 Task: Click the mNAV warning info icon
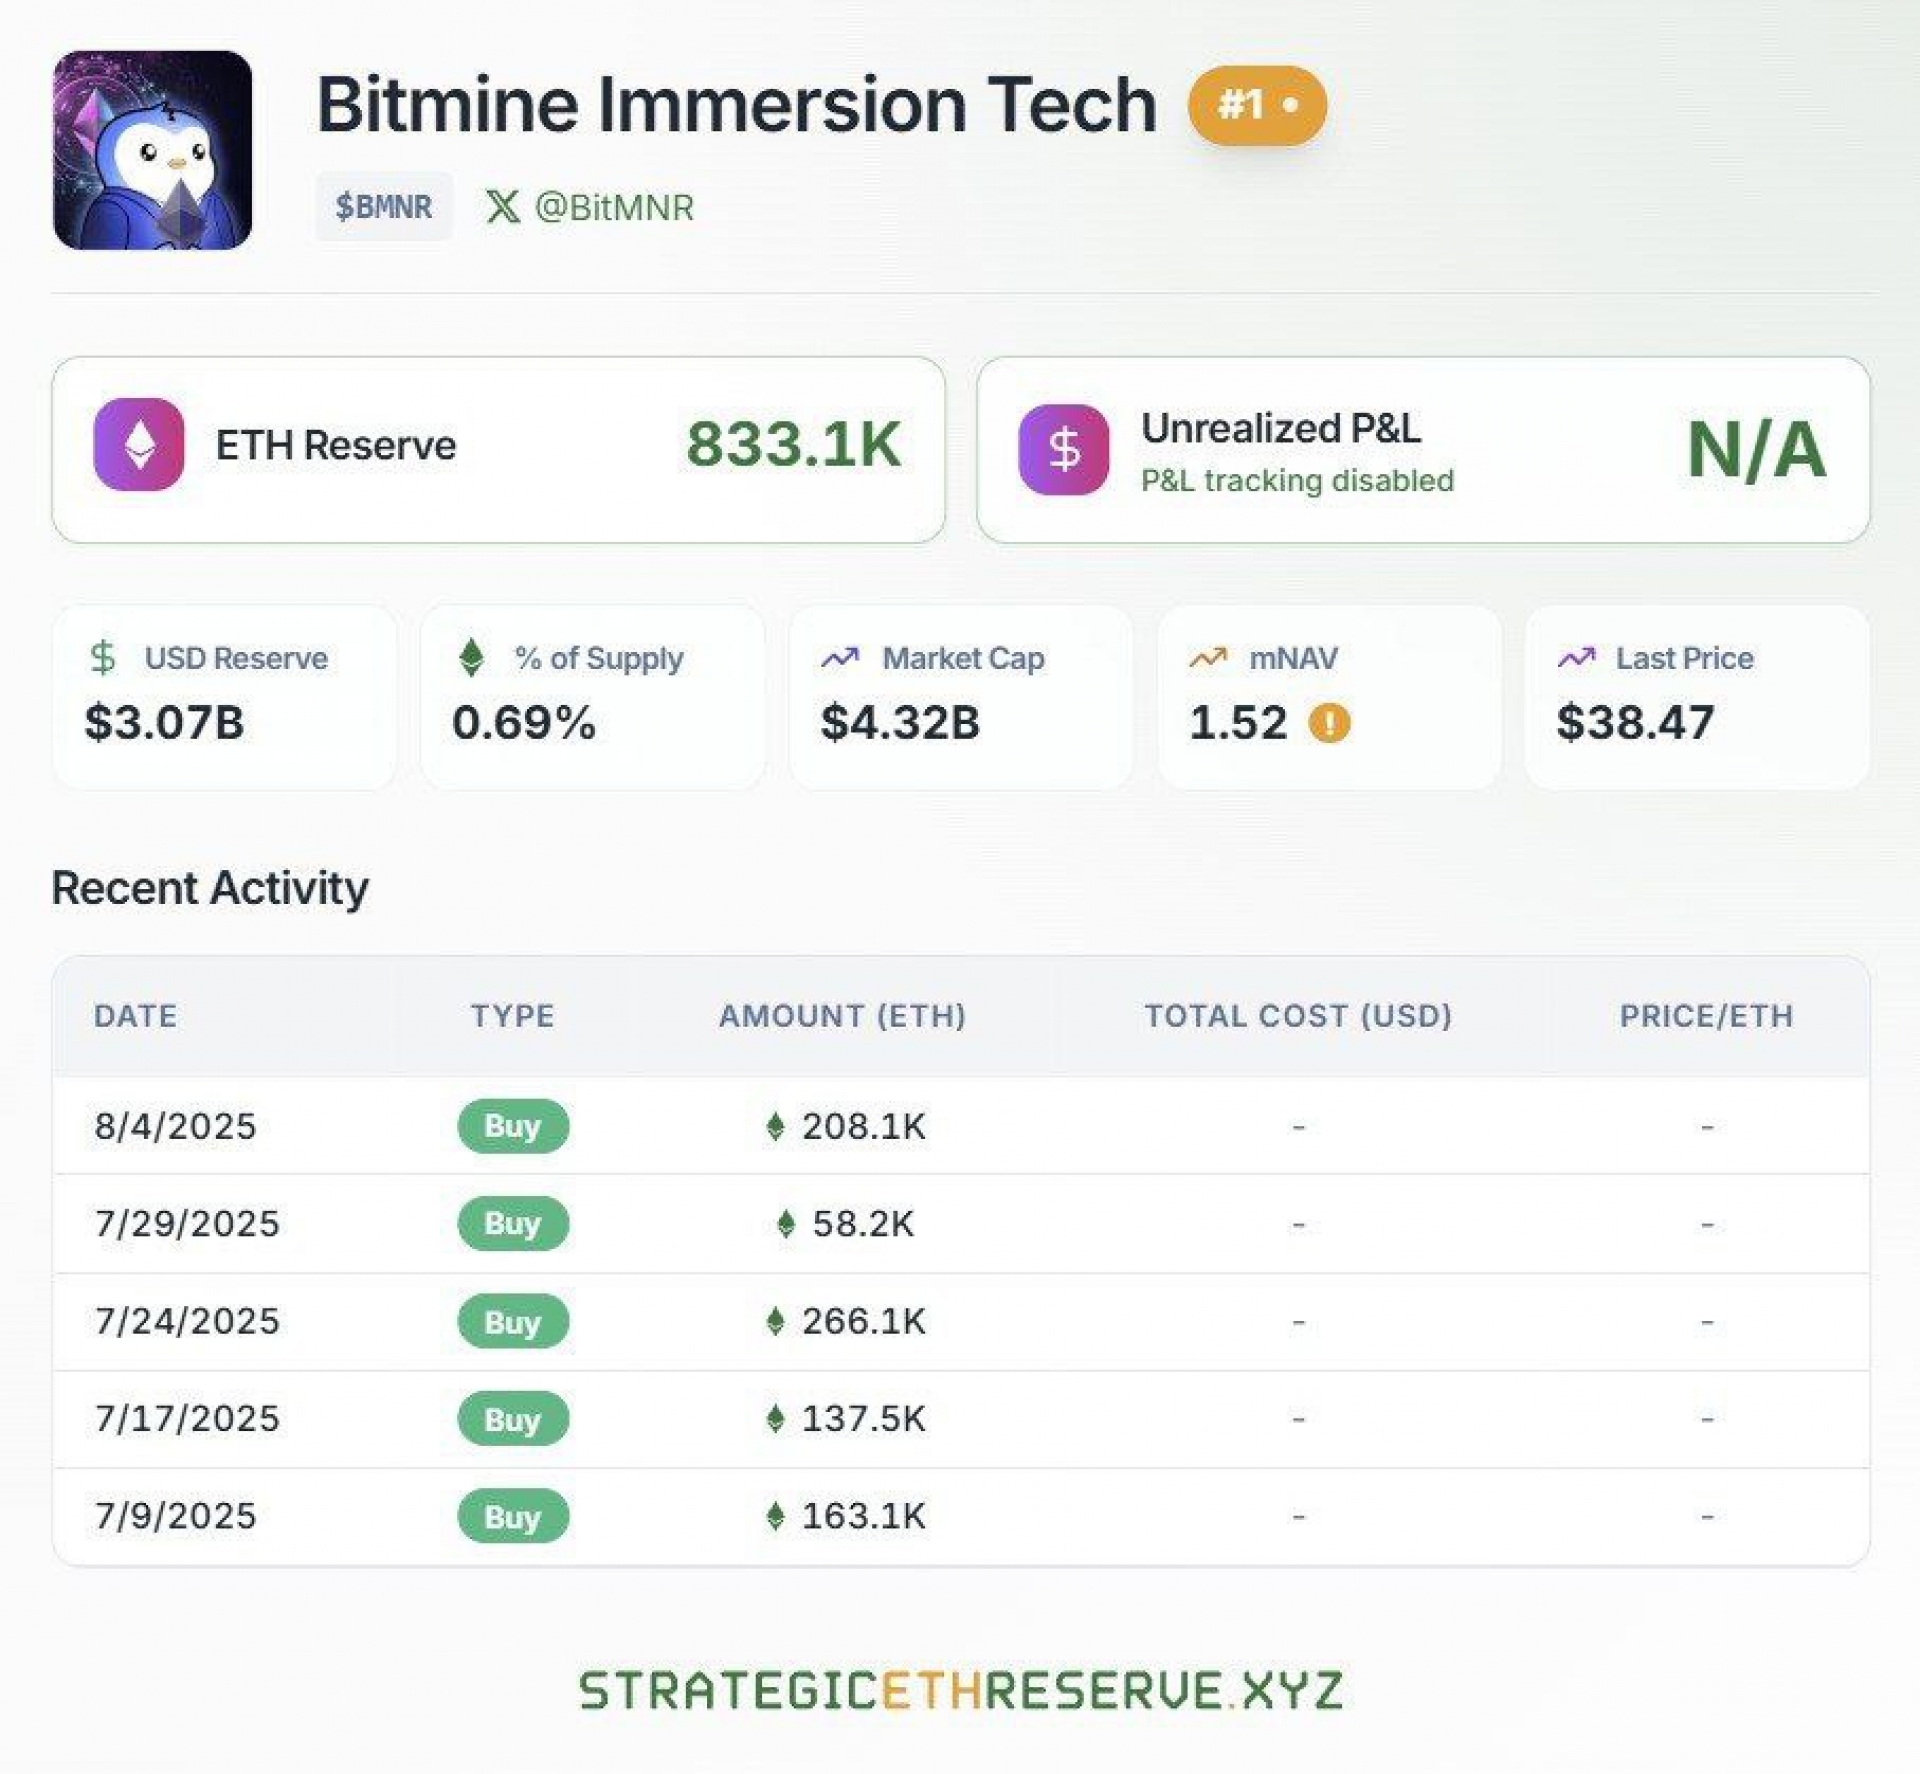(x=1329, y=722)
